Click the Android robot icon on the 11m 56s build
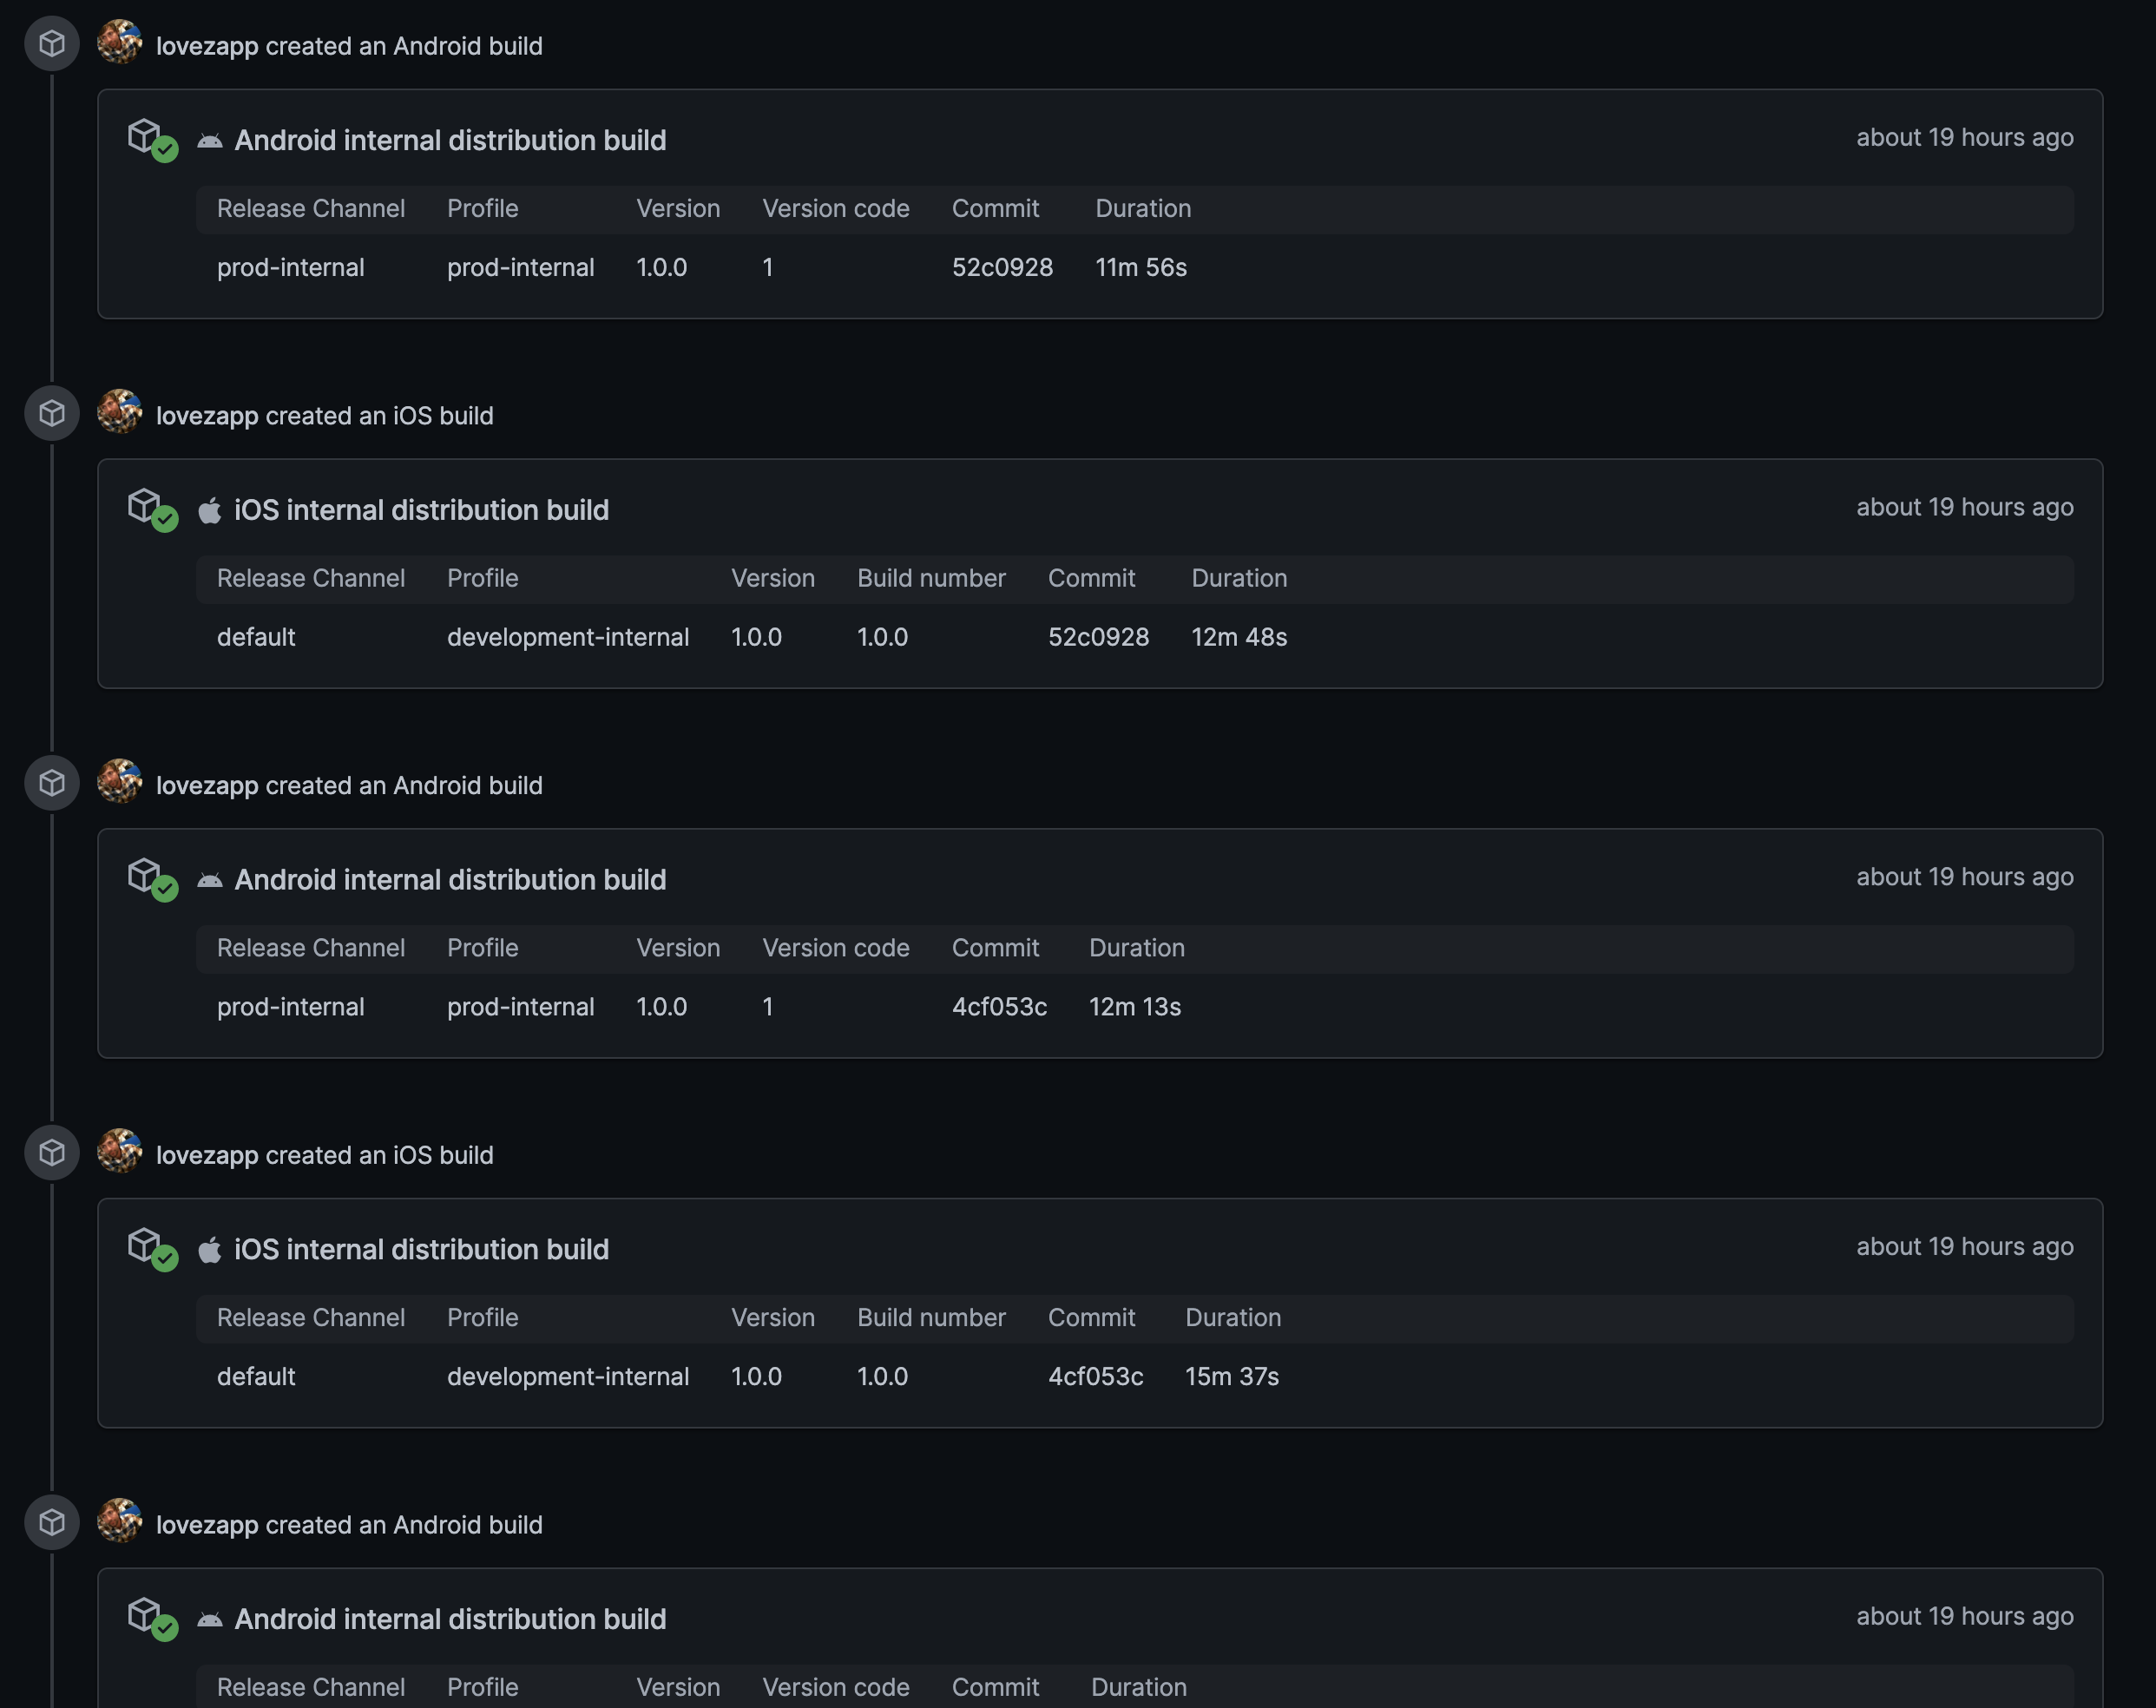Screen dimensions: 2156x1708 click(x=209, y=141)
